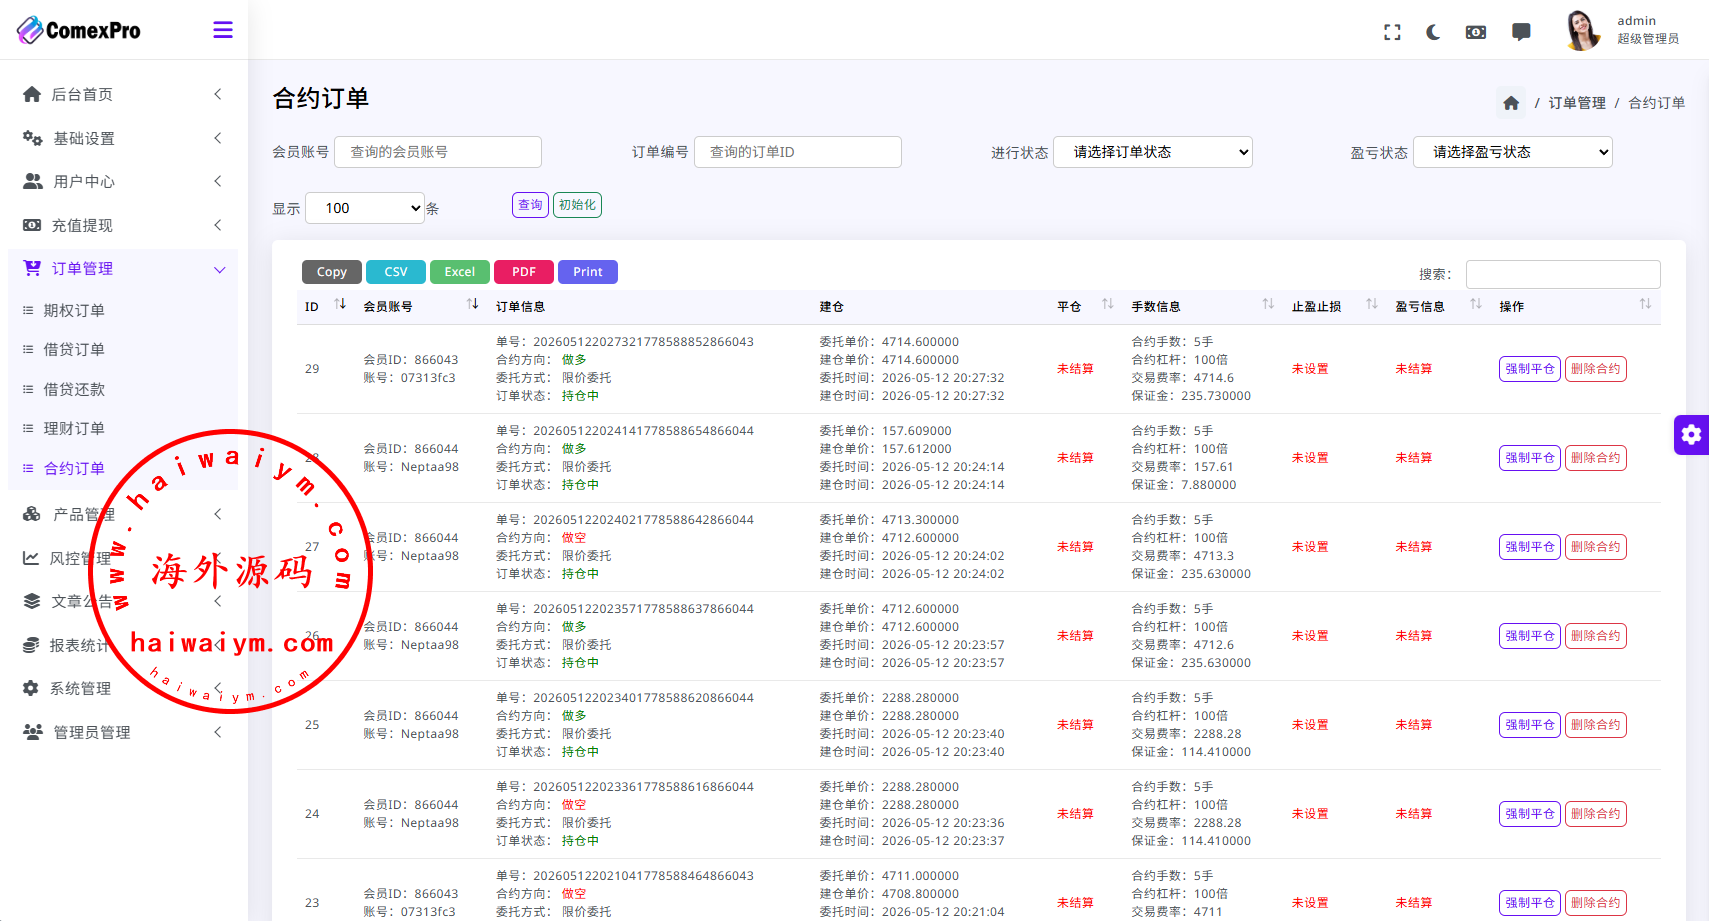Open admin profile avatar
Screen dimensions: 1709x921
(1581, 30)
